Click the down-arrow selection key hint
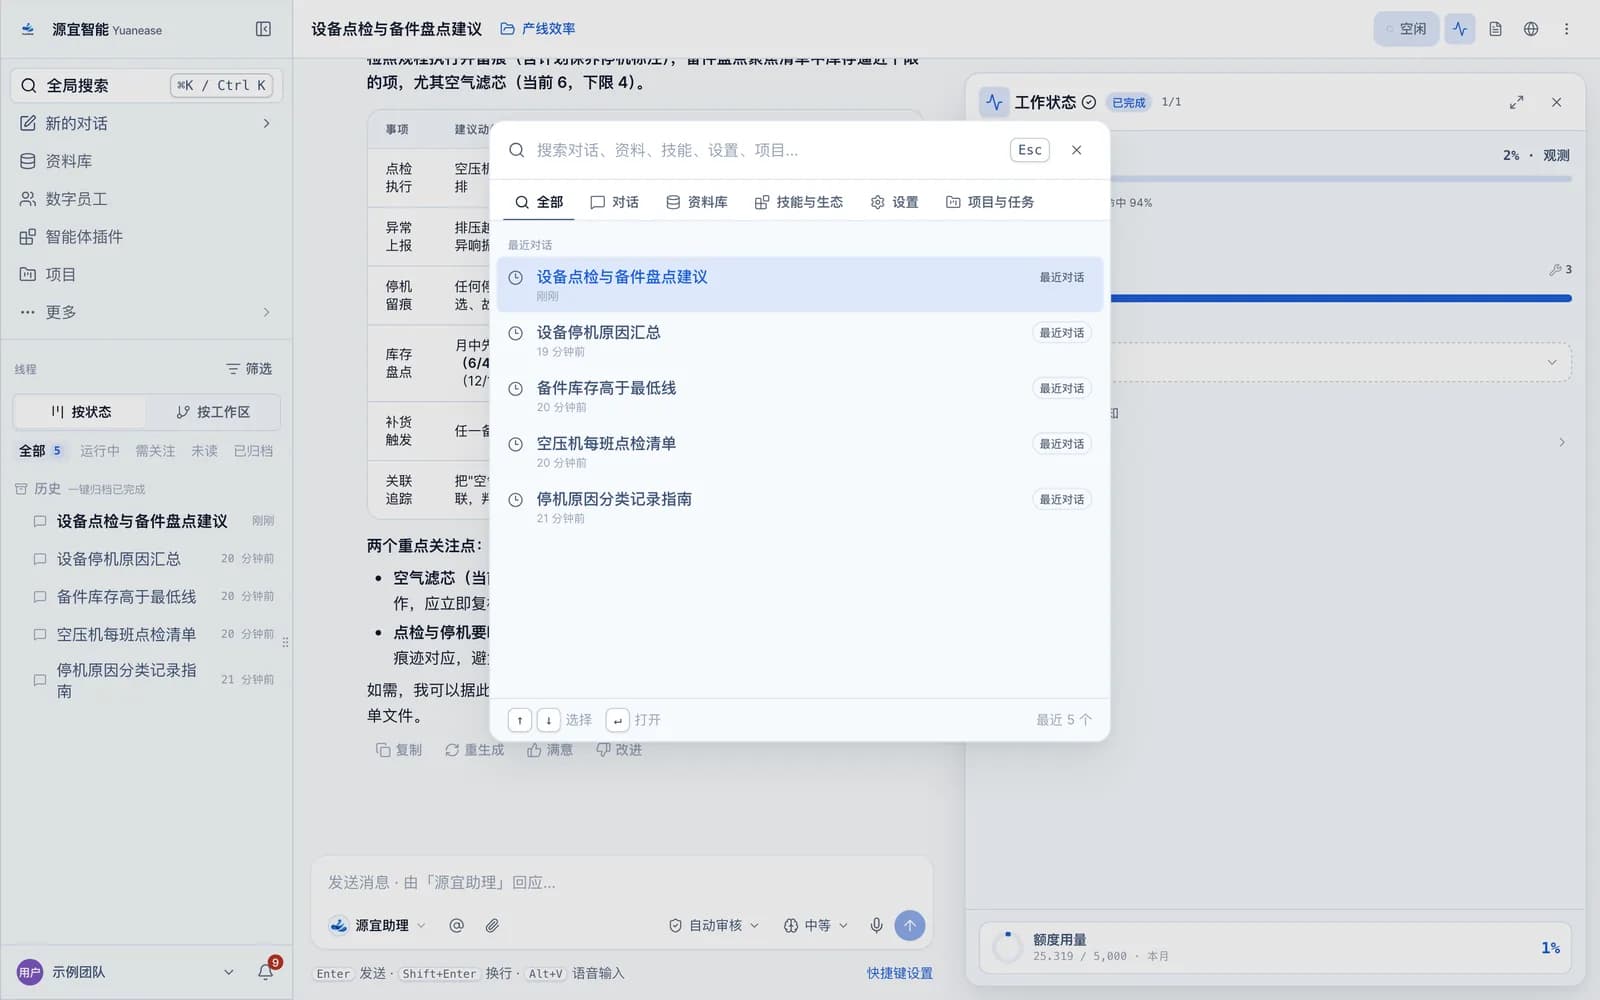Screen dimensions: 1600x1000 (549, 720)
